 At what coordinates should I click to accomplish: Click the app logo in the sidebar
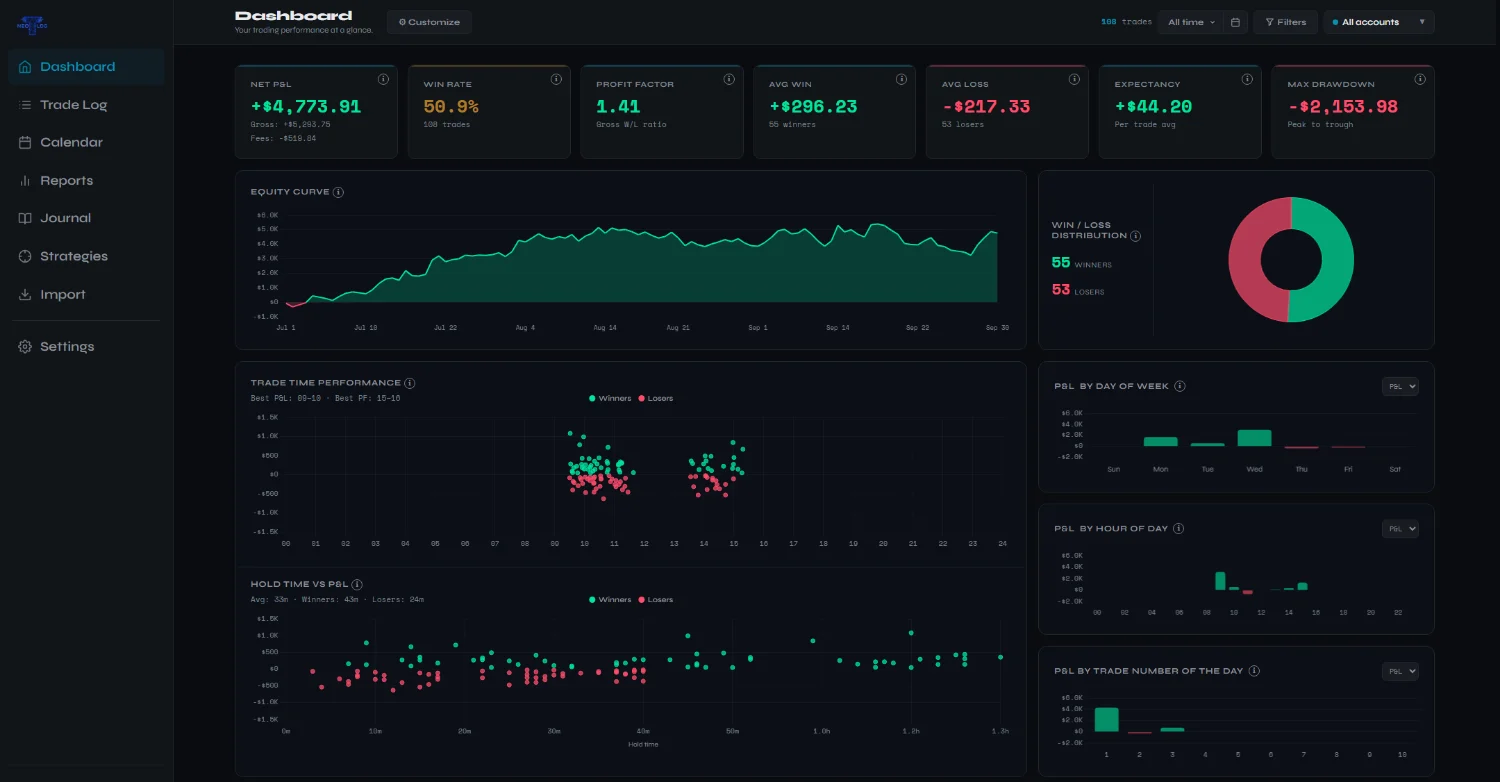click(x=32, y=24)
